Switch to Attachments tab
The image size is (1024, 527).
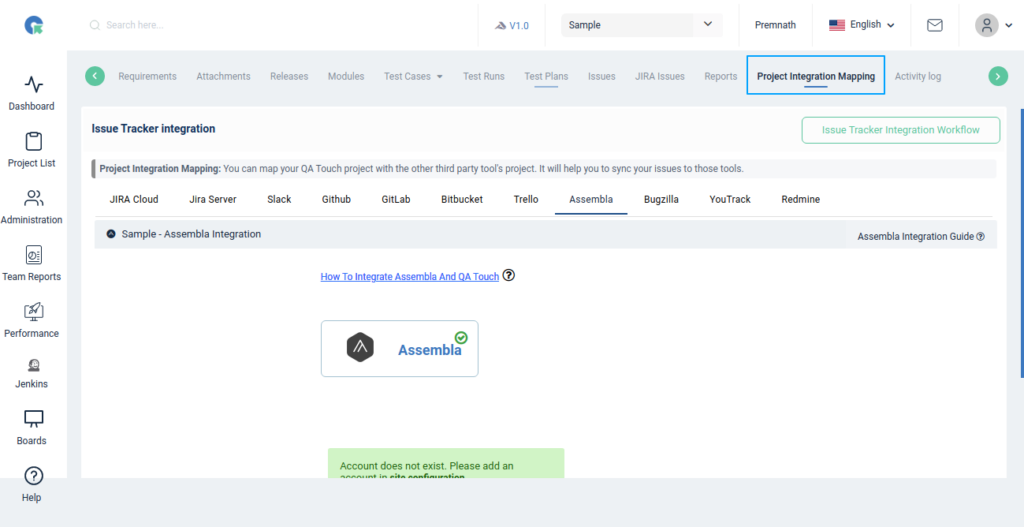tap(223, 76)
